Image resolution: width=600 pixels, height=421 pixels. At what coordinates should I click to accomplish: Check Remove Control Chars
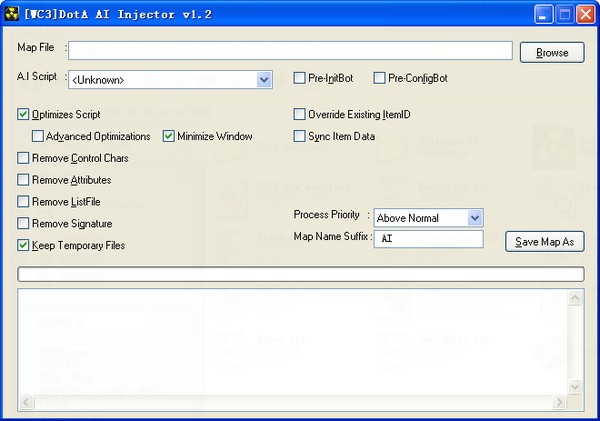coord(23,158)
